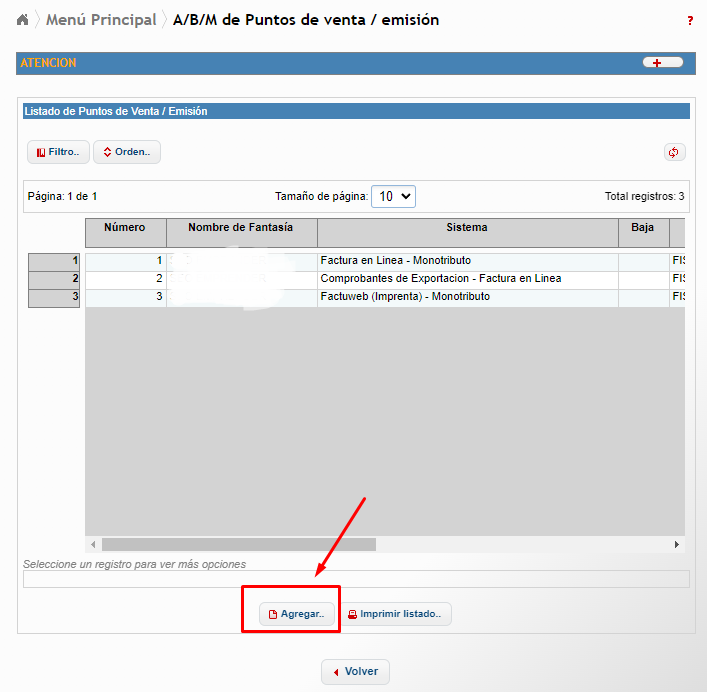Image resolution: width=707 pixels, height=692 pixels.
Task: Click the horizontal scrollbar right arrow
Action: tap(676, 544)
